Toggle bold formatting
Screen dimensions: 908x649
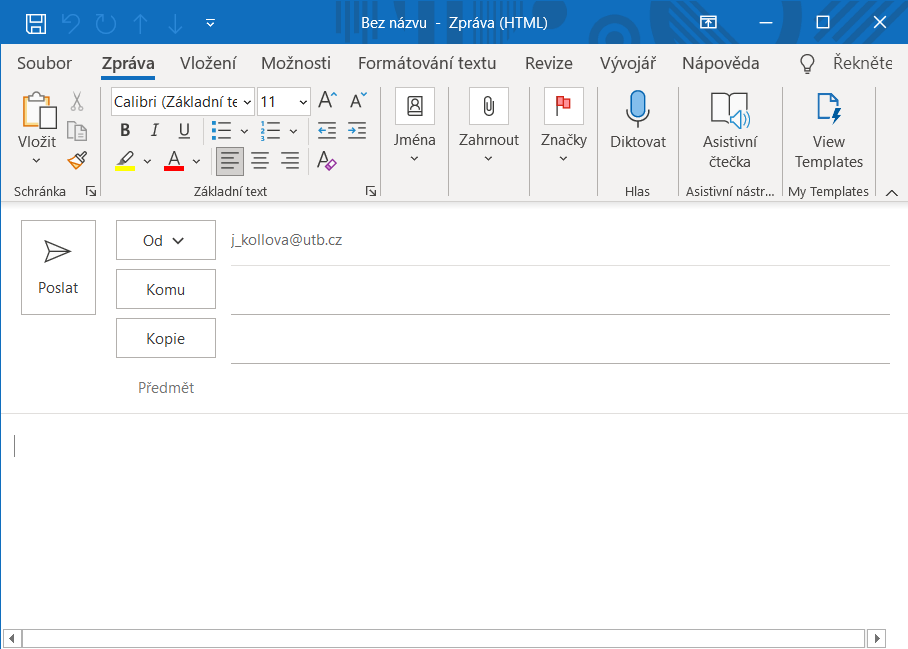point(124,130)
